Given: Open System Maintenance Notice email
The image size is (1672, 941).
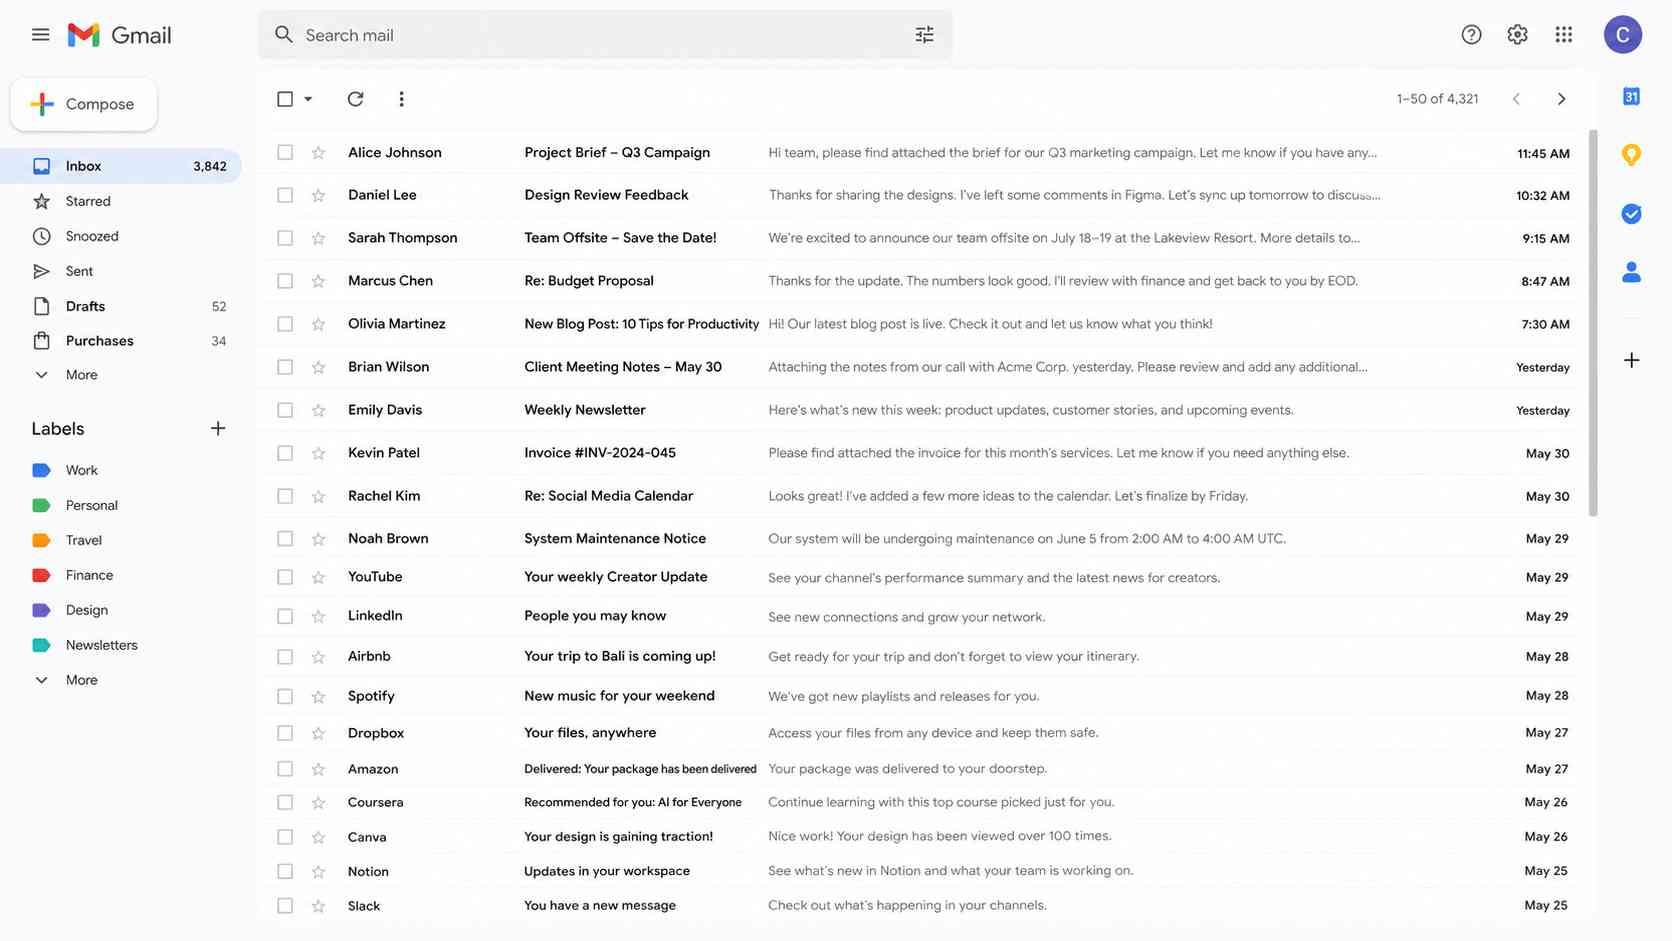Looking at the screenshot, I should pyautogui.click(x=615, y=539).
